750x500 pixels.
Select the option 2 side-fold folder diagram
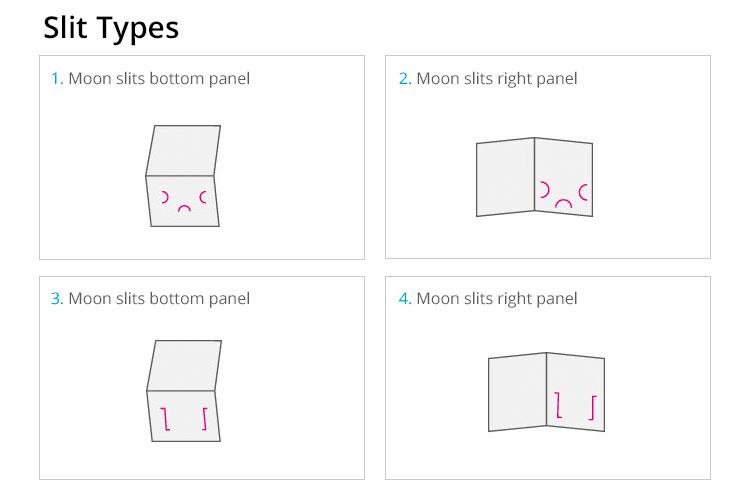534,177
